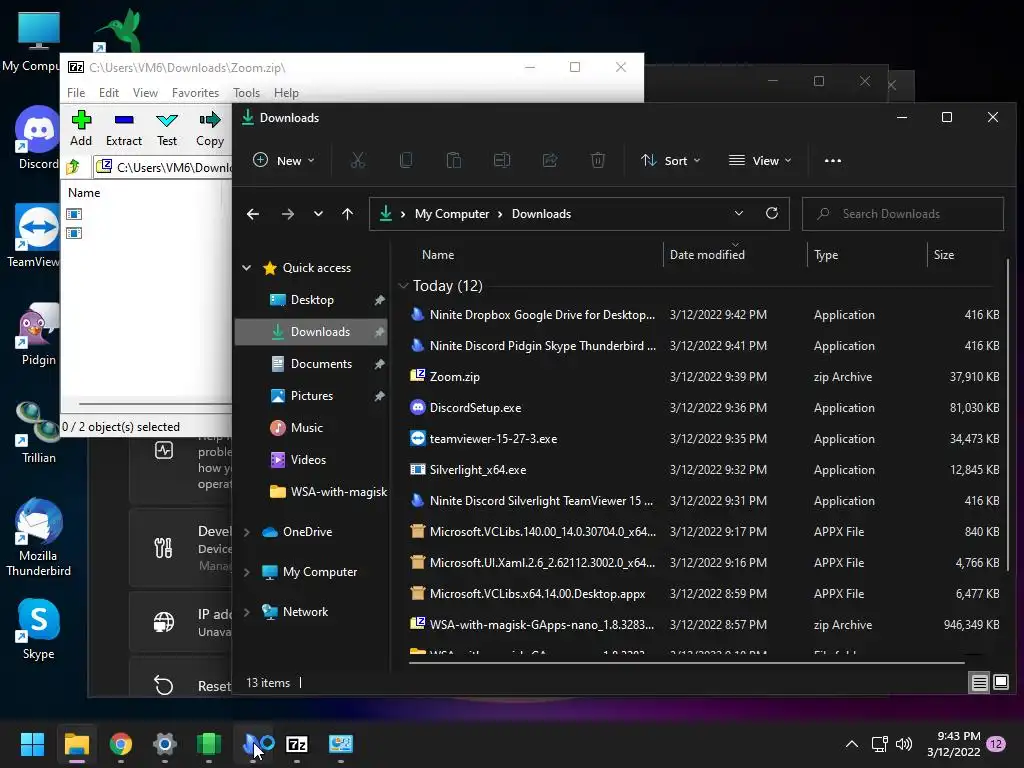This screenshot has width=1024, height=768.
Task: Click the file list horizontal scrollbar
Action: click(686, 663)
